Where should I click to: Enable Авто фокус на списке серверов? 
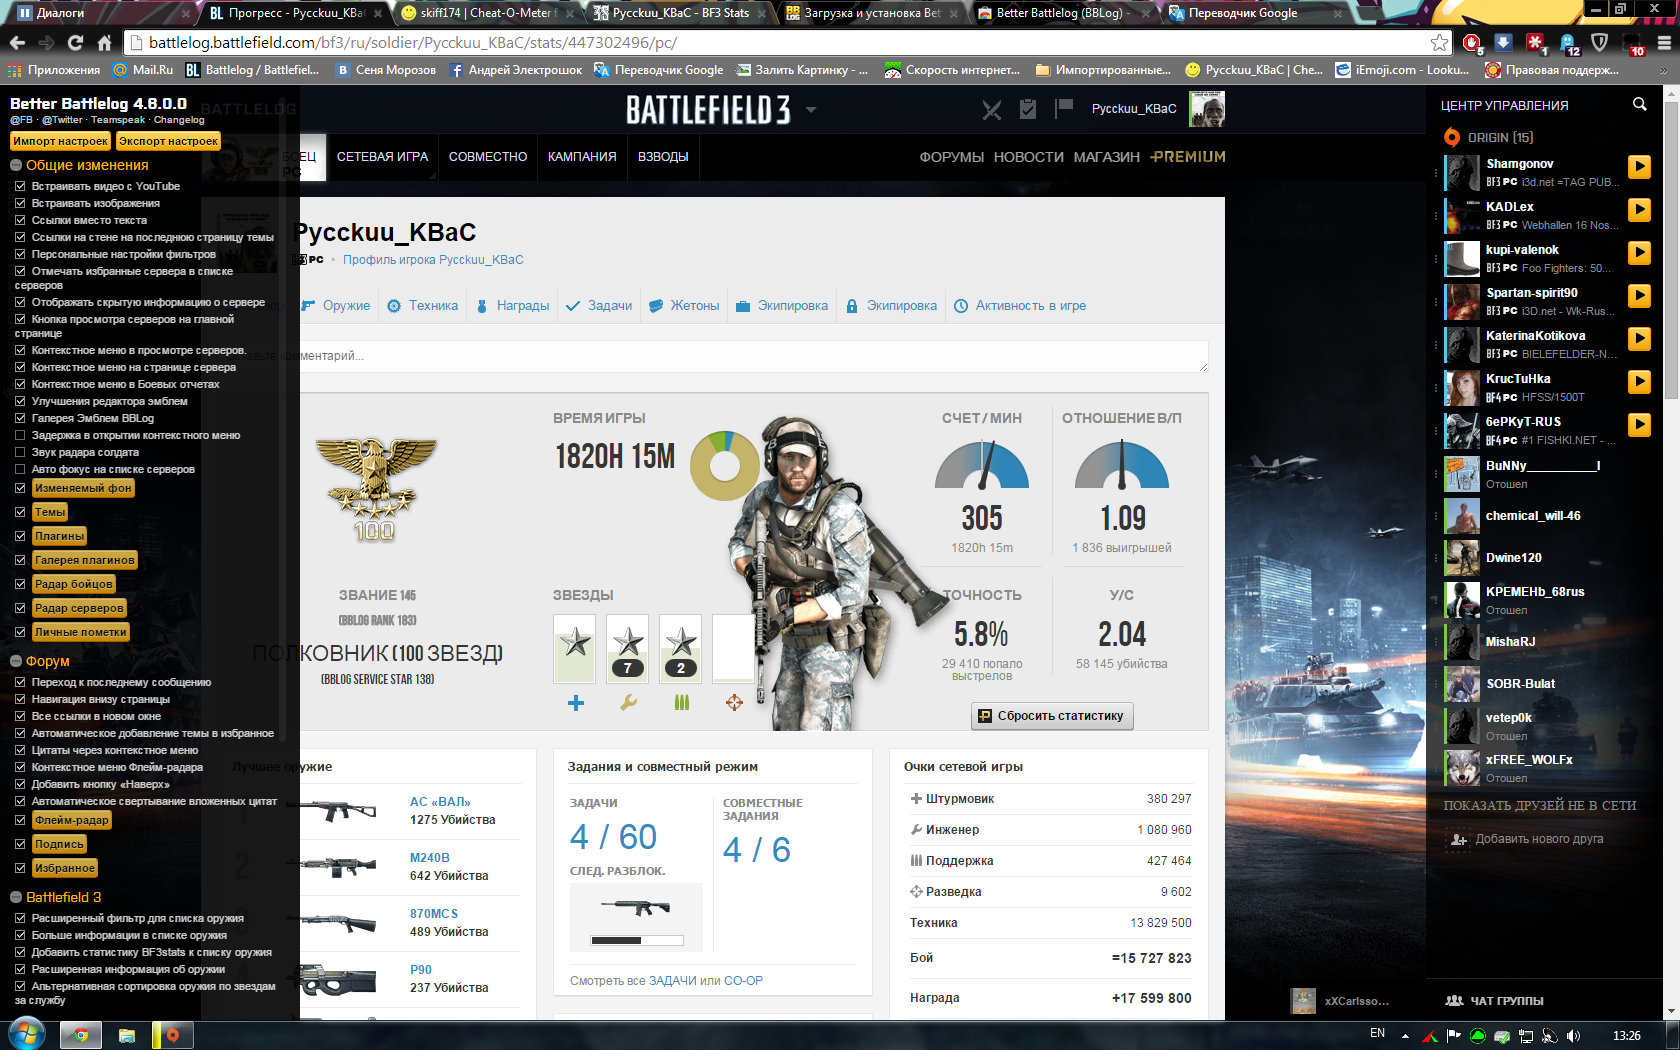20,469
